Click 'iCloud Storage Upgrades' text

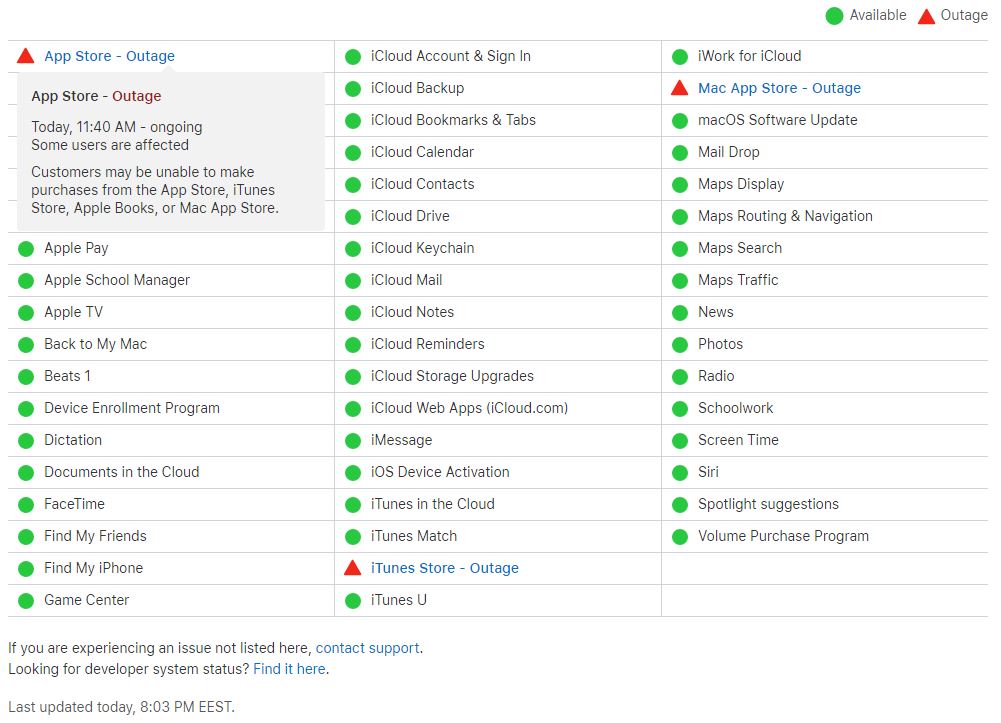pos(452,376)
